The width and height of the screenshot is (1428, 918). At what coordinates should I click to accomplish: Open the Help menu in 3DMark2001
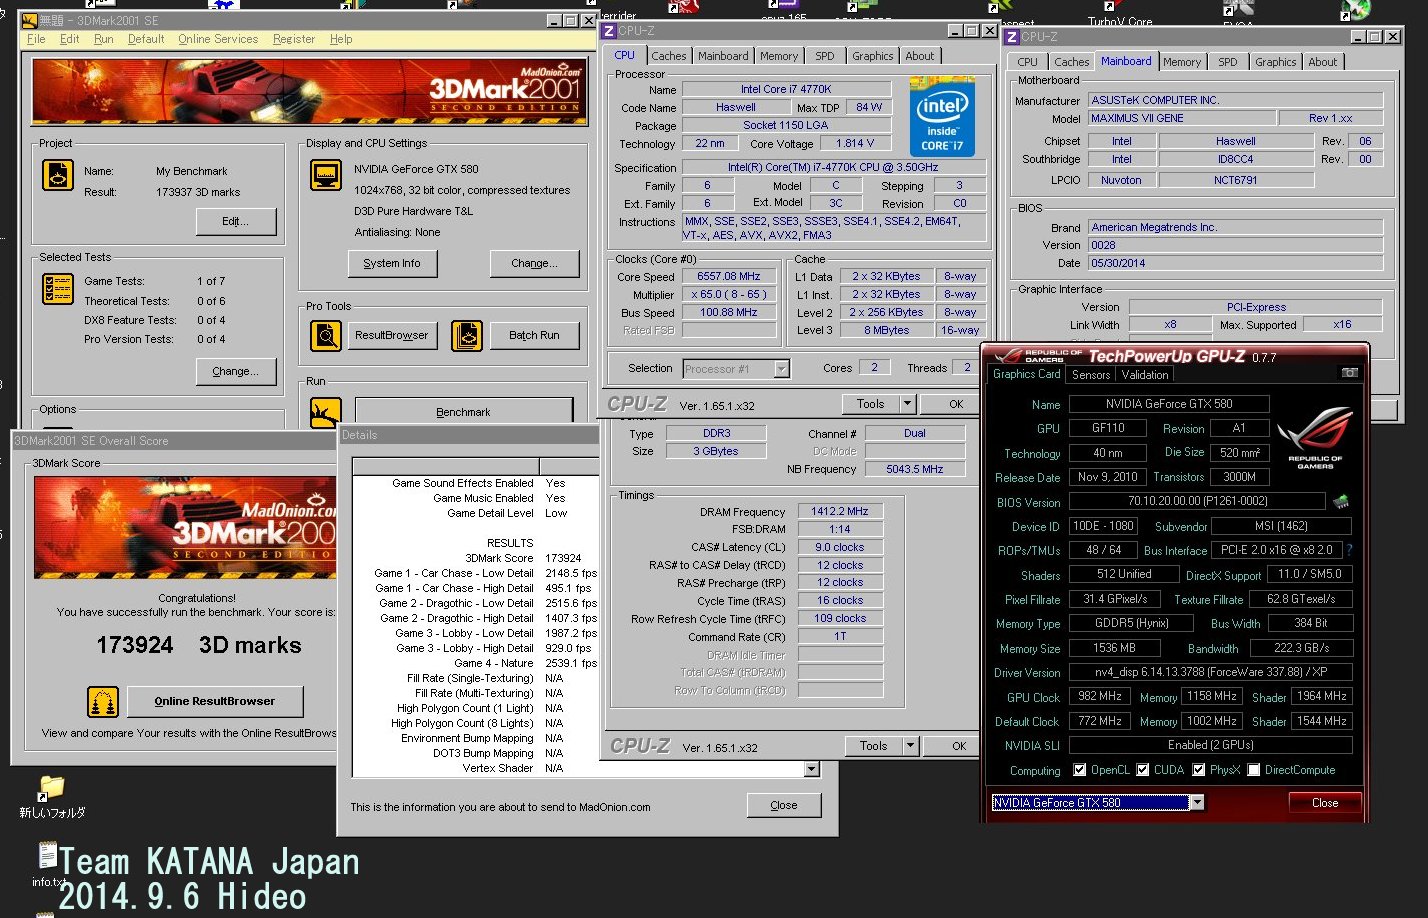tap(341, 39)
